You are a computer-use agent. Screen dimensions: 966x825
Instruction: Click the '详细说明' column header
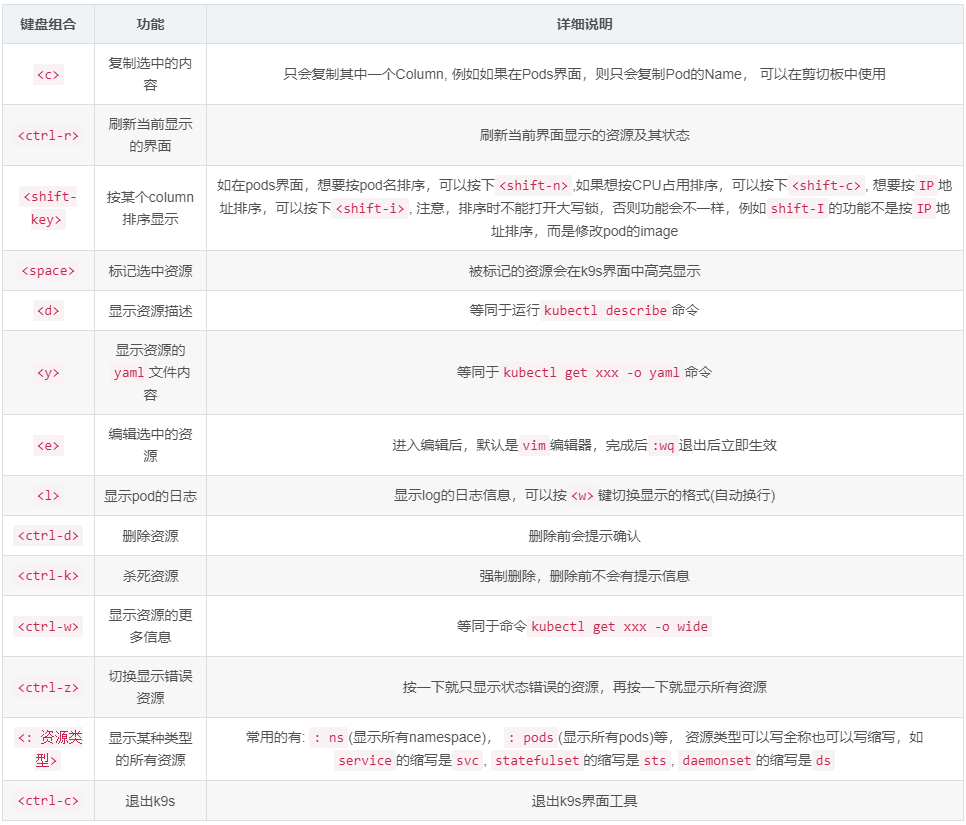click(x=585, y=24)
